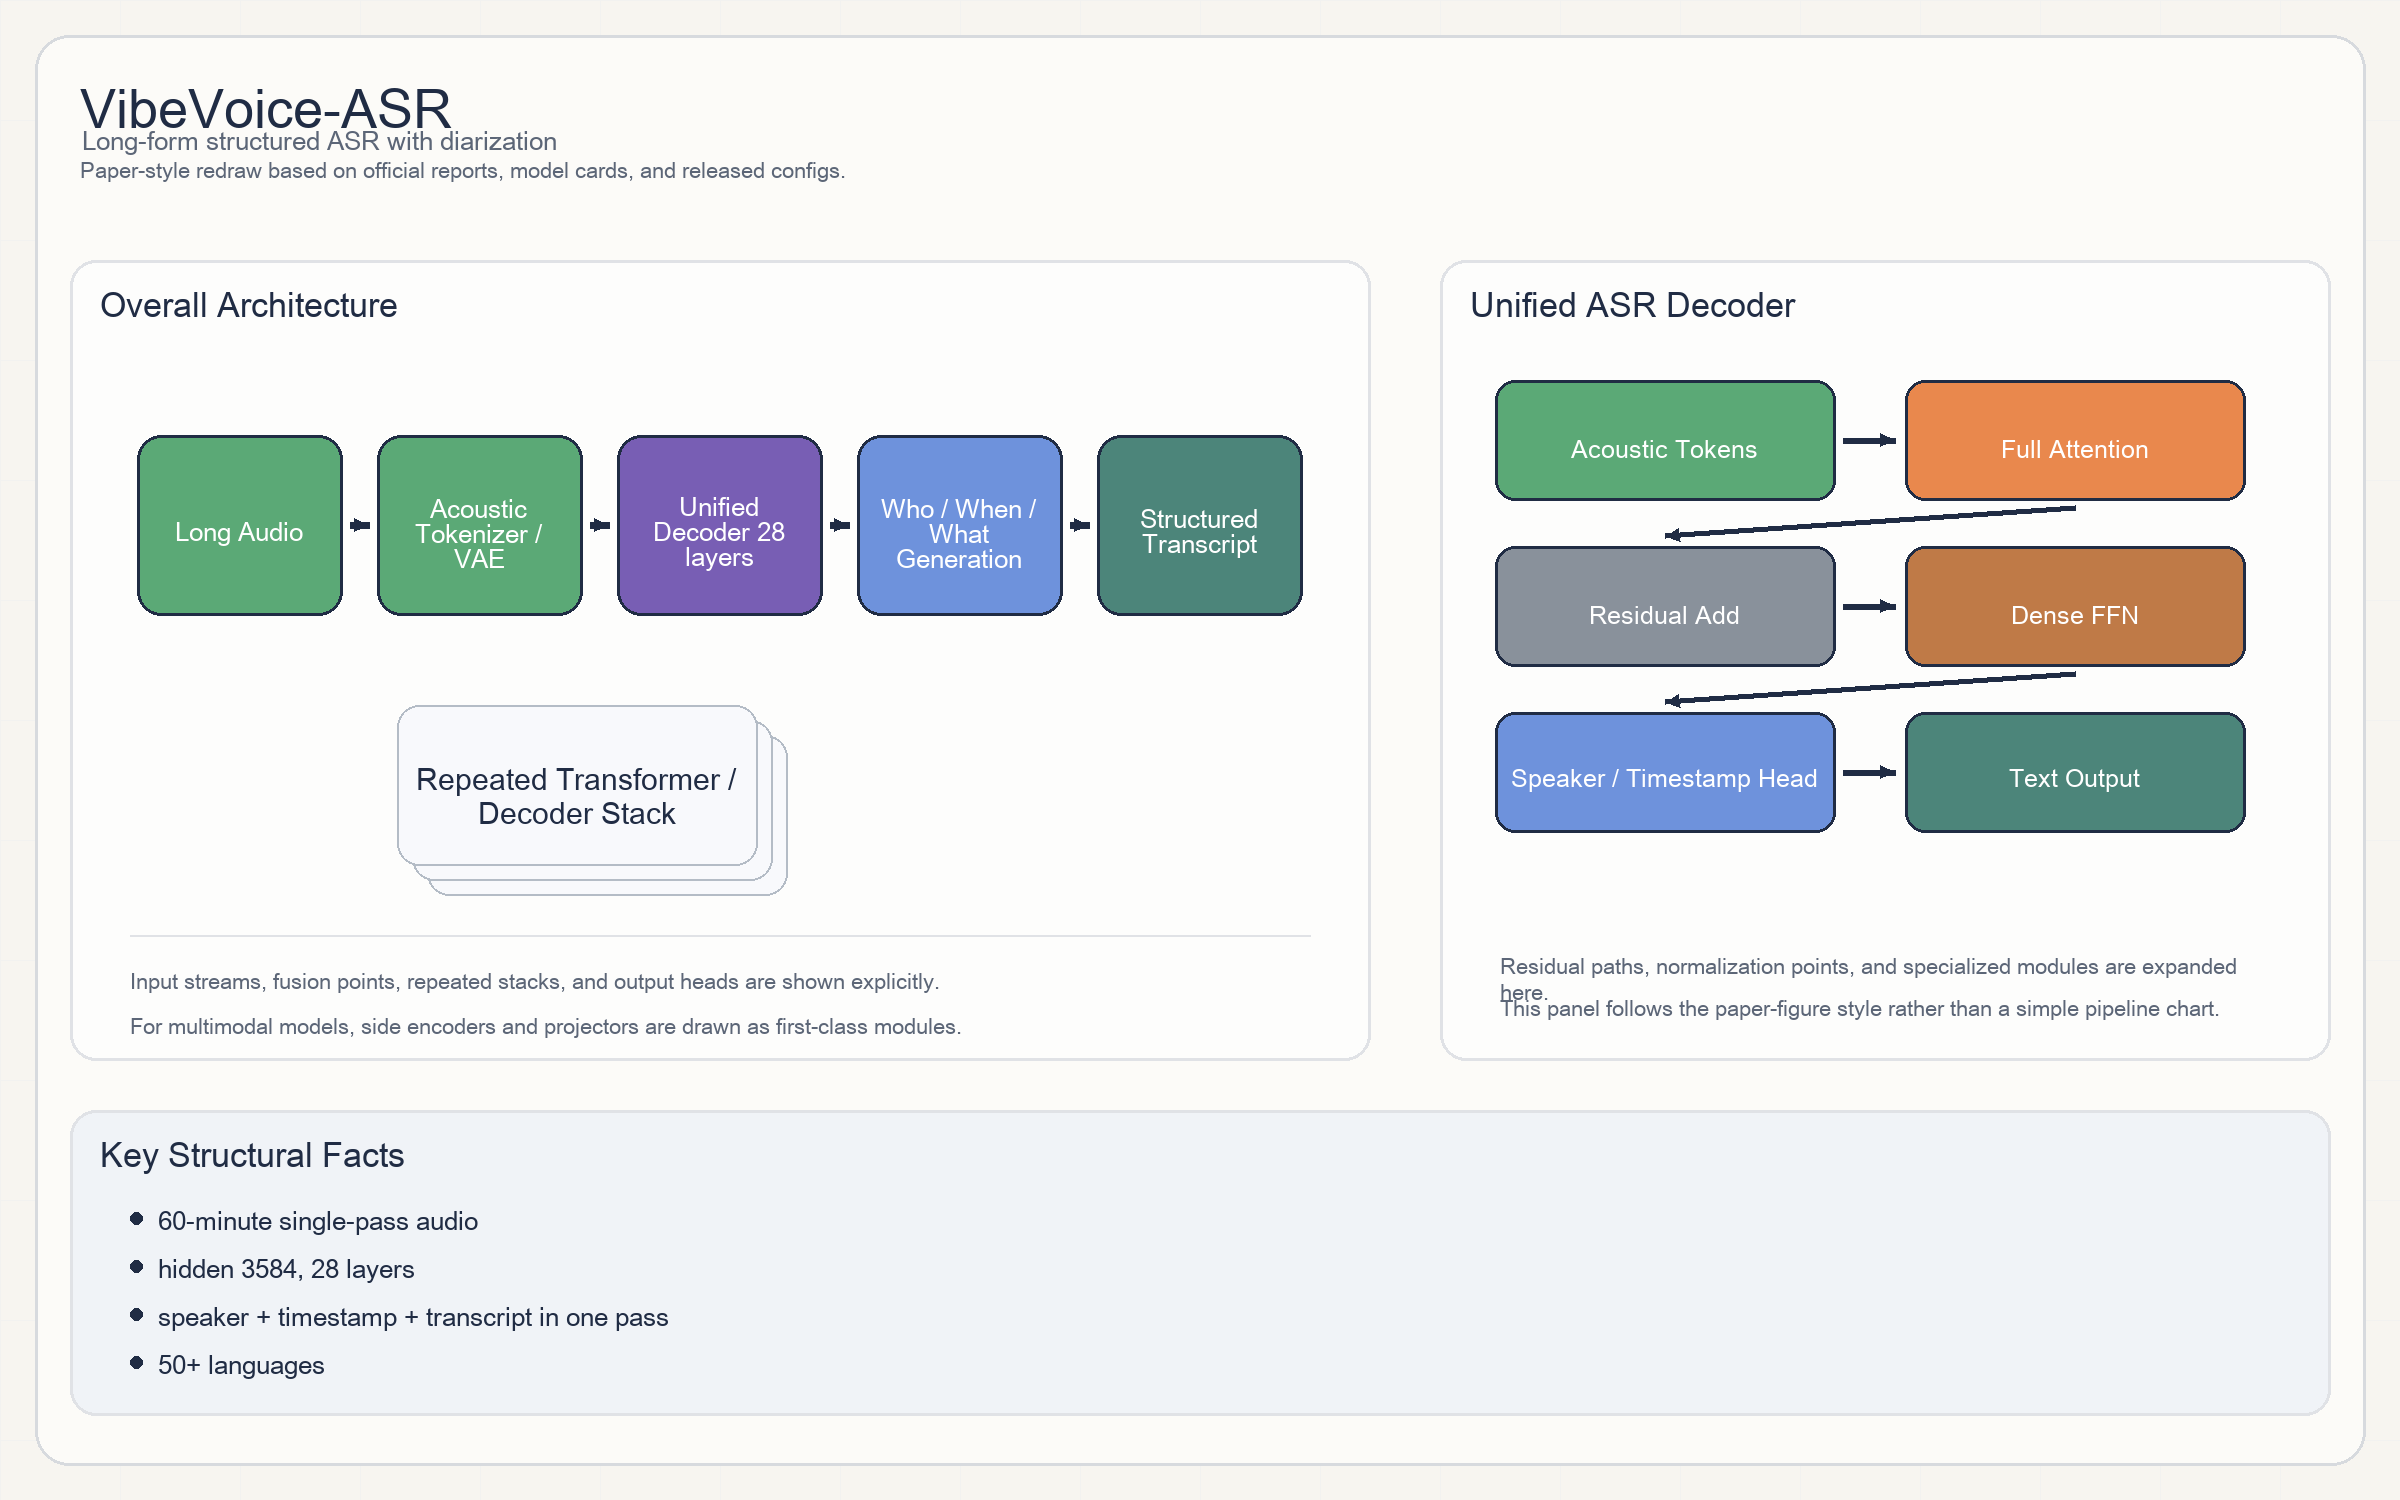Viewport: 2400px width, 1500px height.
Task: Click the arrow between Acoustic Tokens and Full Attention
Action: pyautogui.click(x=1869, y=440)
